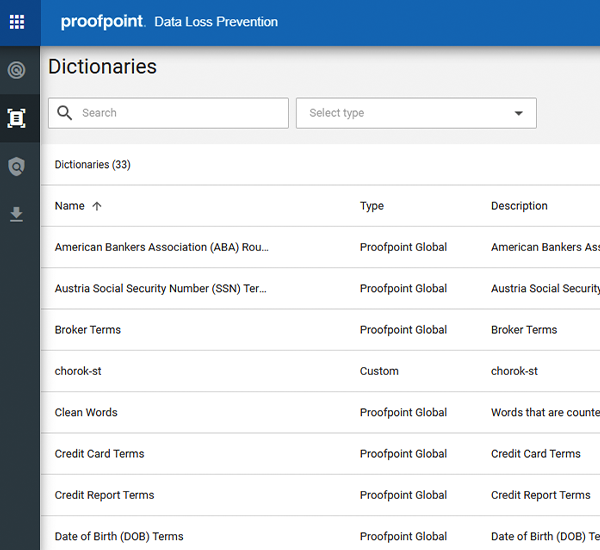Open the email at-sign sidebar icon
This screenshot has width=600, height=550.
pyautogui.click(x=16, y=70)
